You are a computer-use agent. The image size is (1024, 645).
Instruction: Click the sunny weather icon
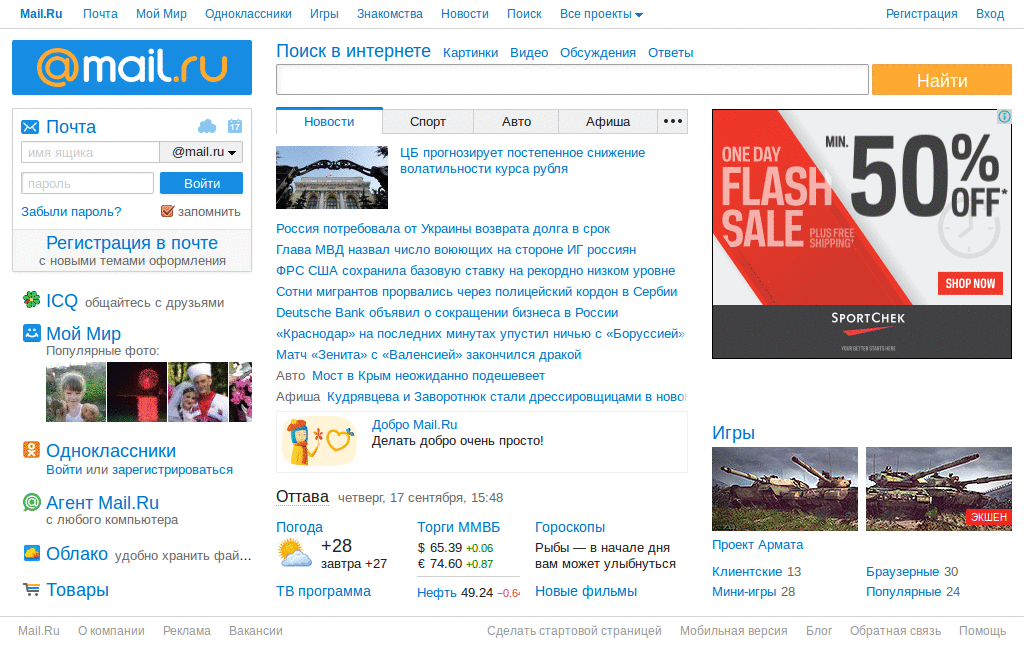[294, 554]
